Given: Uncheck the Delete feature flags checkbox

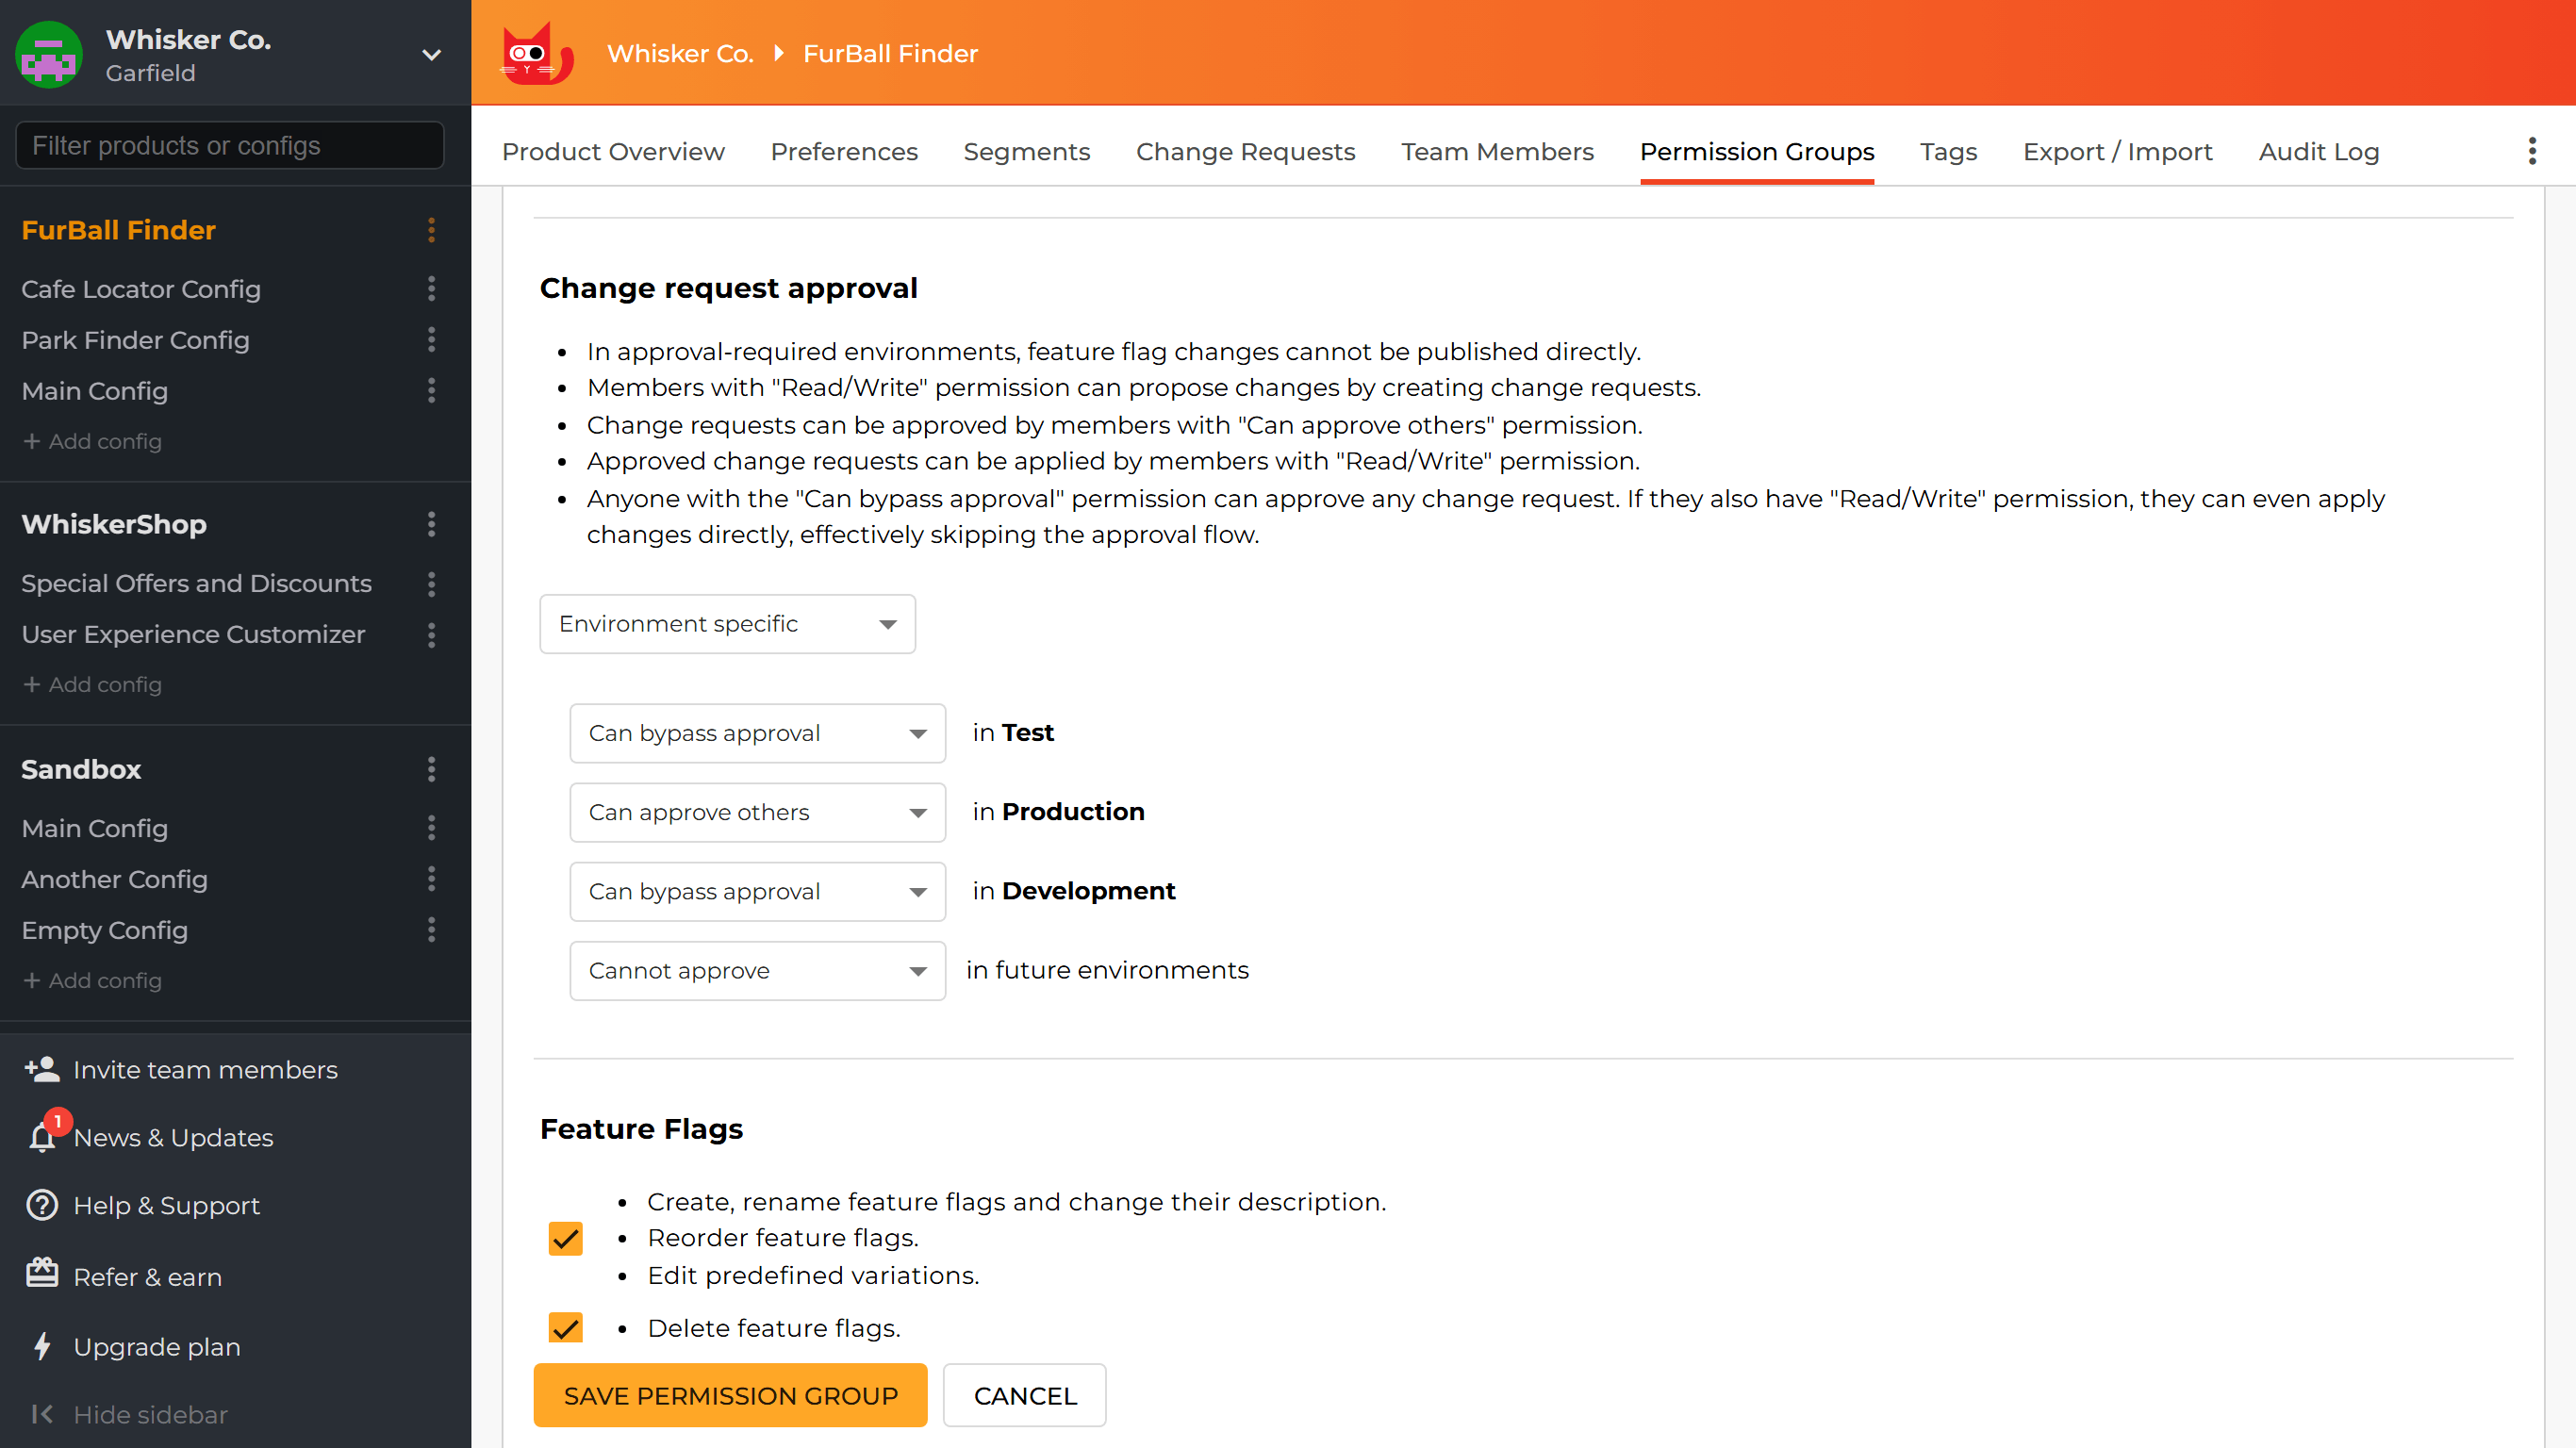Looking at the screenshot, I should (565, 1328).
